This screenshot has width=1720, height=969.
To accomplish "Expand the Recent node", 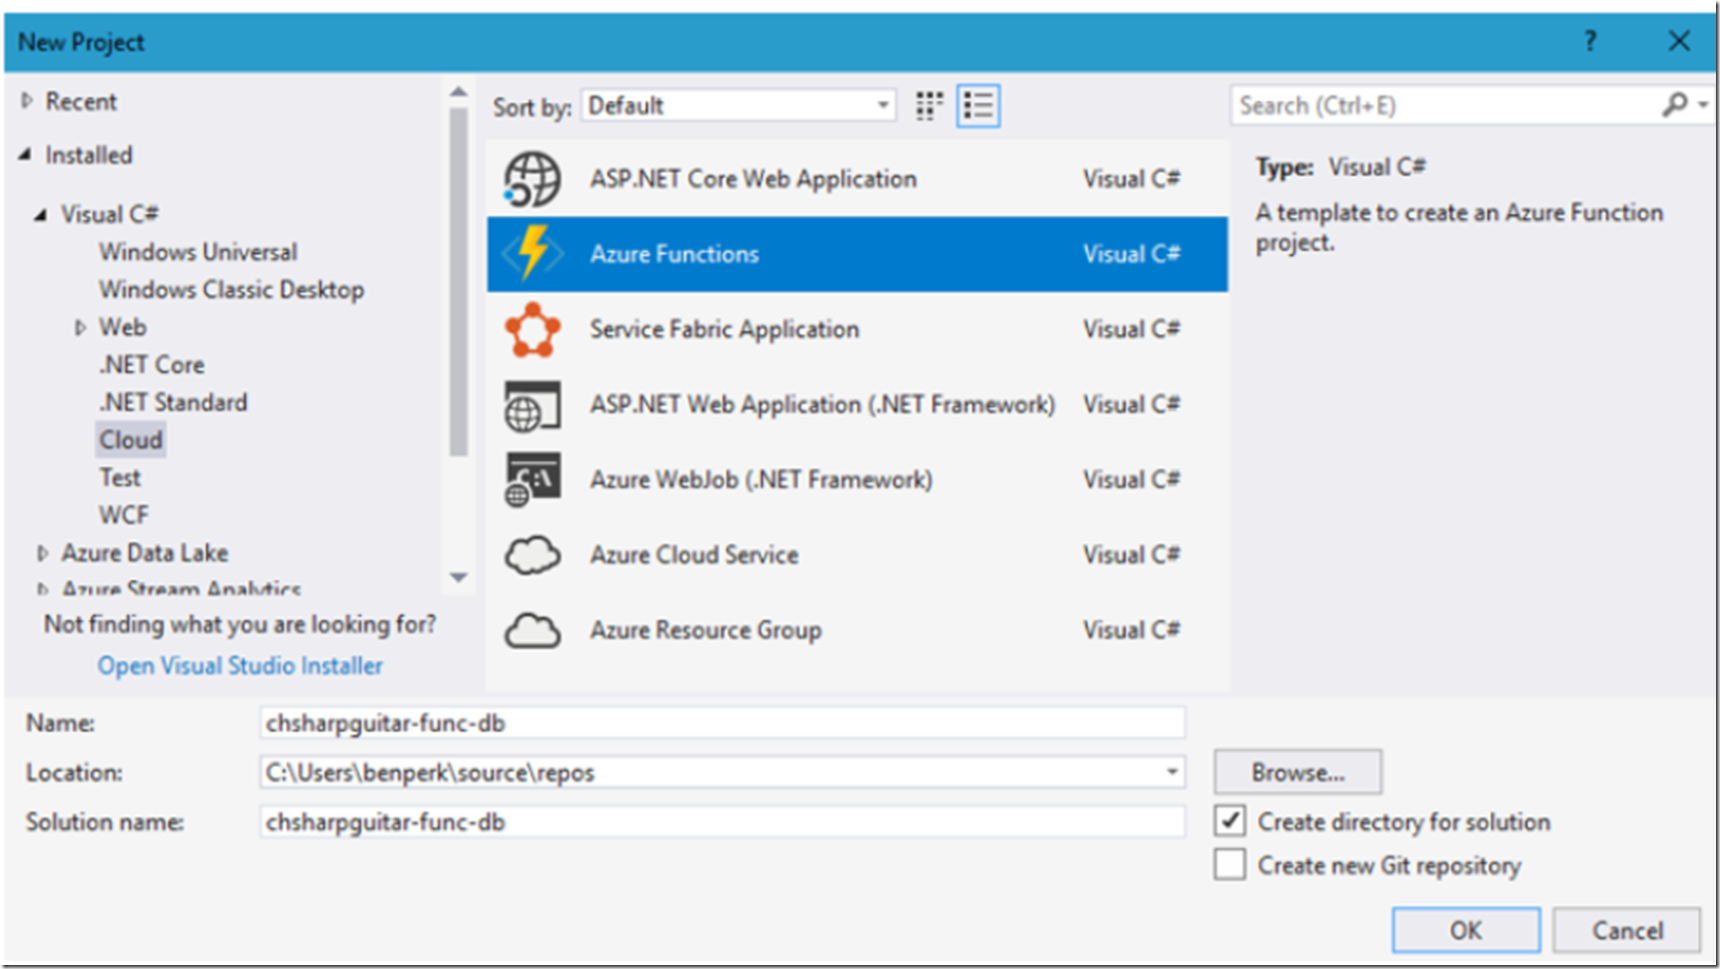I will pyautogui.click(x=27, y=101).
